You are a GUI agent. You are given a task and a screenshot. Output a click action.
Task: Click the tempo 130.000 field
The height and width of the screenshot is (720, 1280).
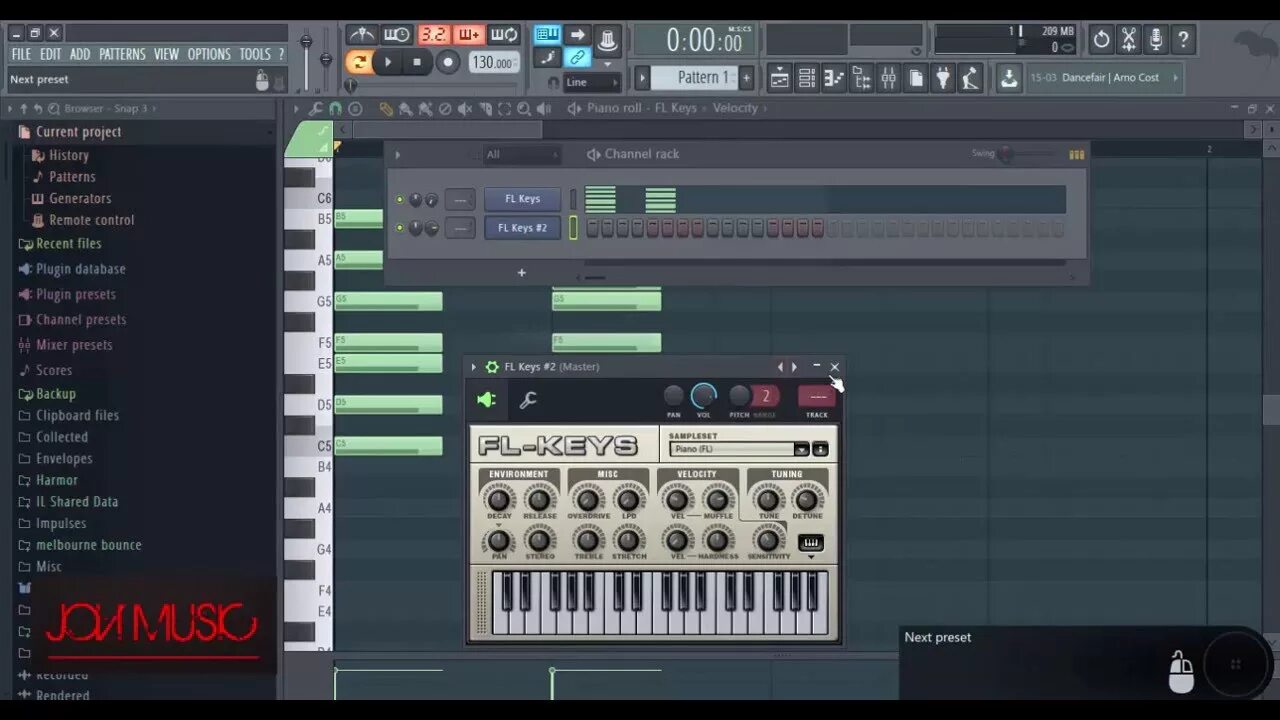[x=494, y=62]
